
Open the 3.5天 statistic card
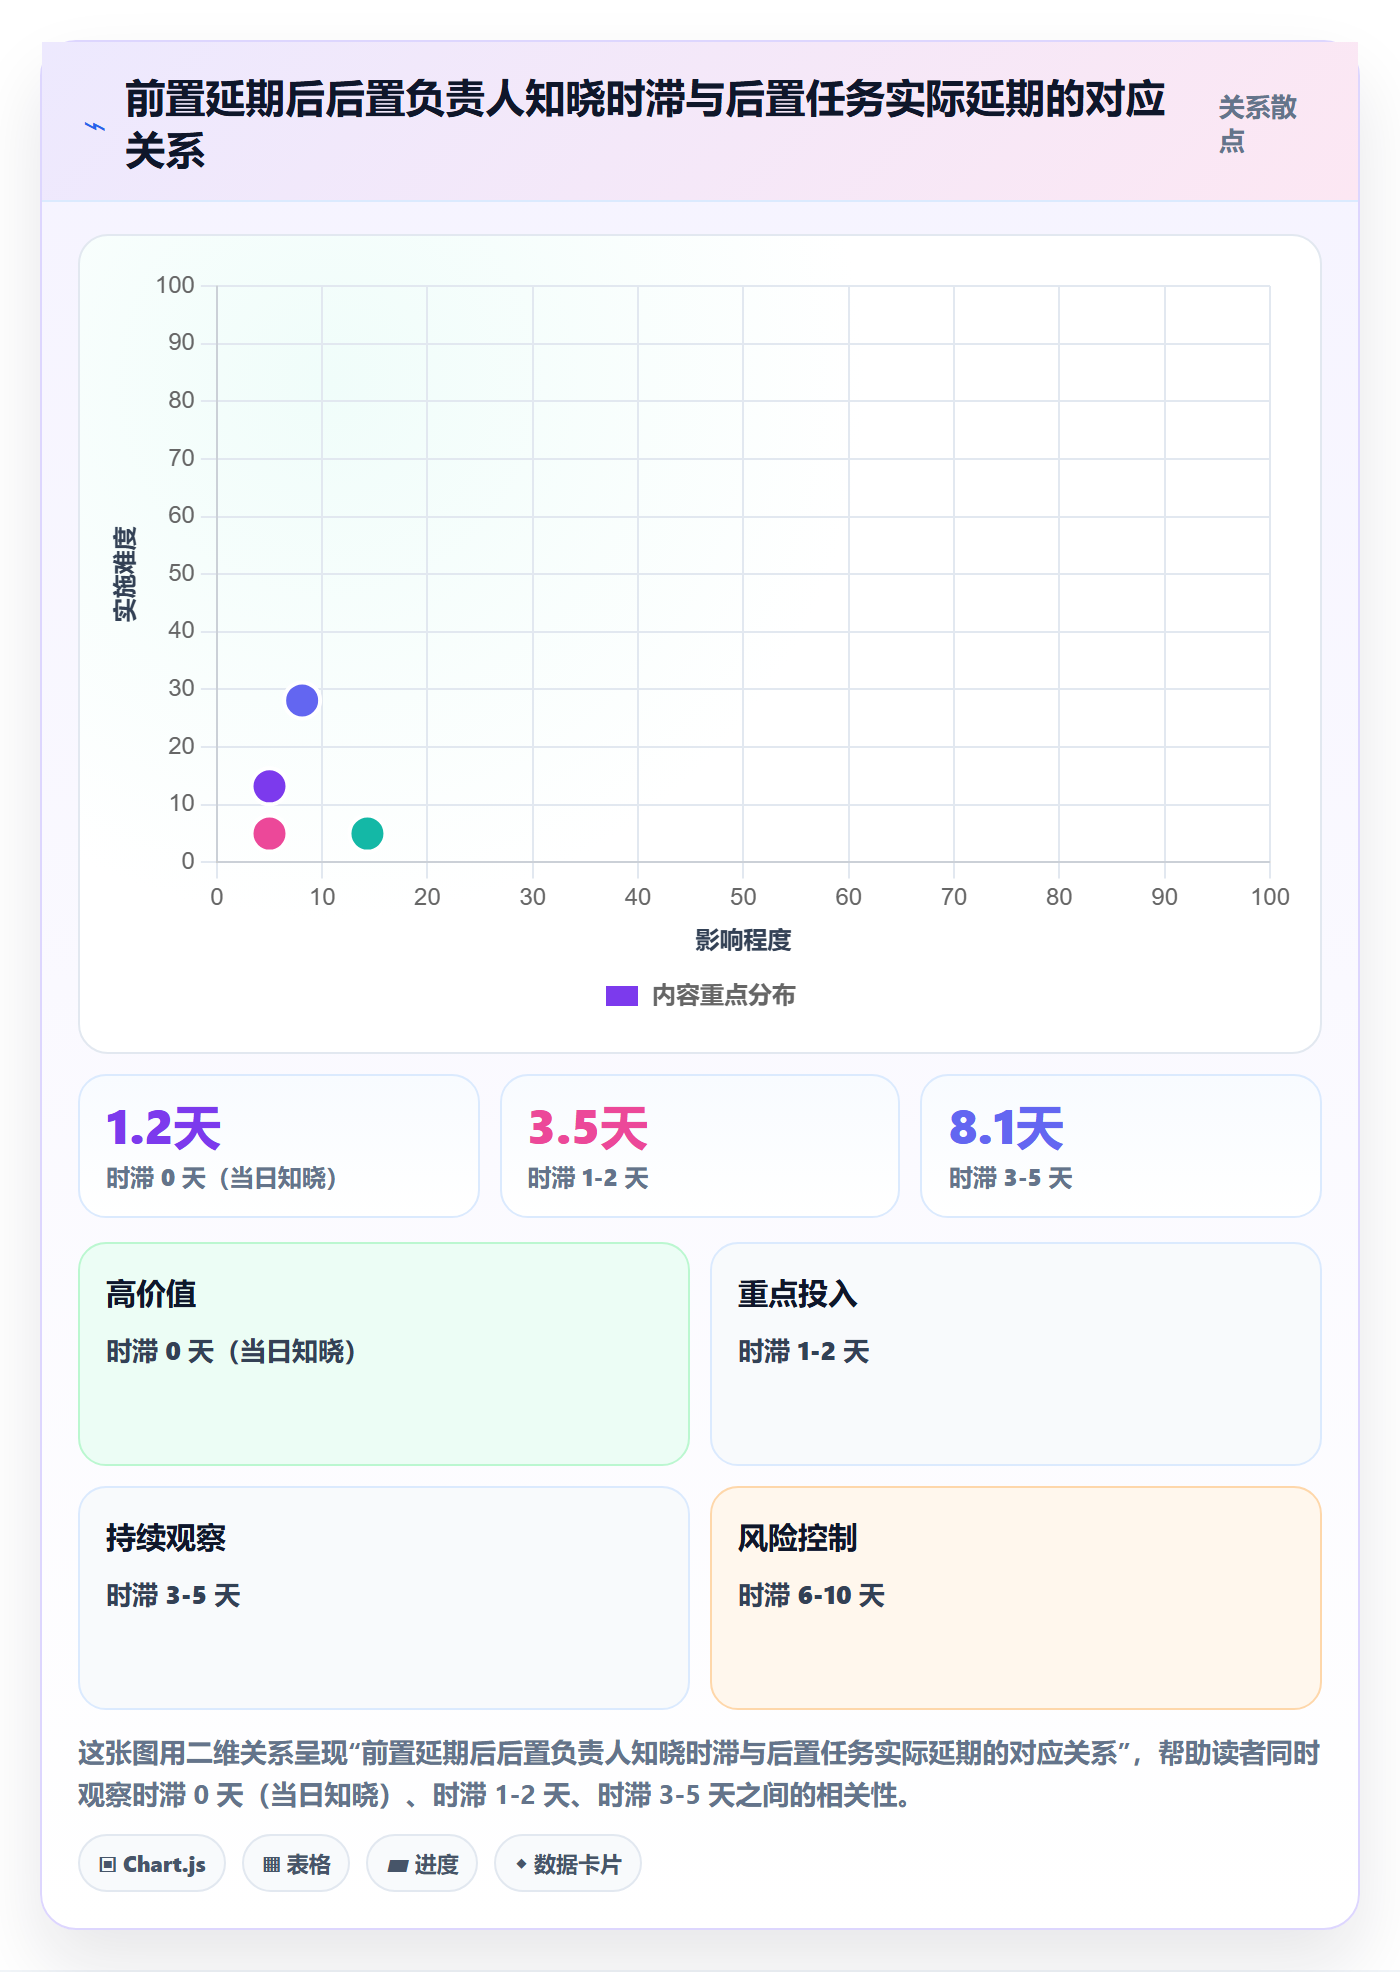[x=700, y=1146]
